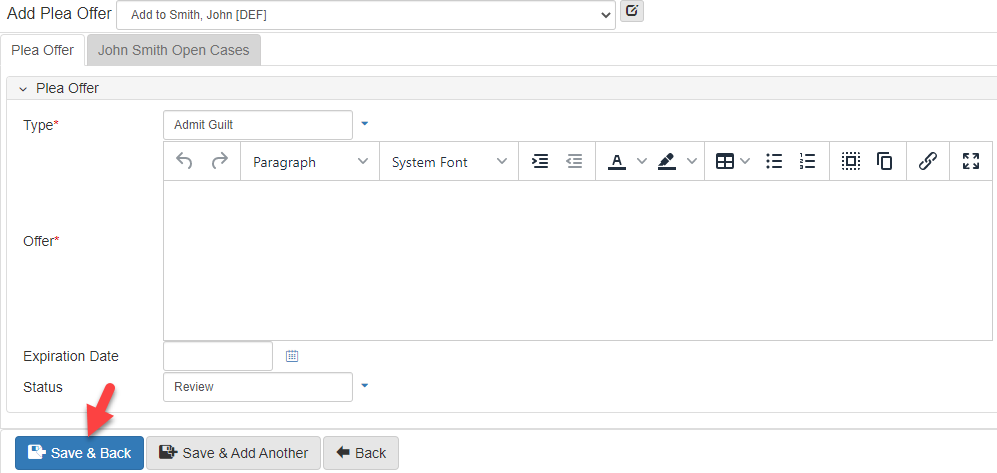
Task: Click the copy icon in editor toolbar
Action: tap(885, 161)
